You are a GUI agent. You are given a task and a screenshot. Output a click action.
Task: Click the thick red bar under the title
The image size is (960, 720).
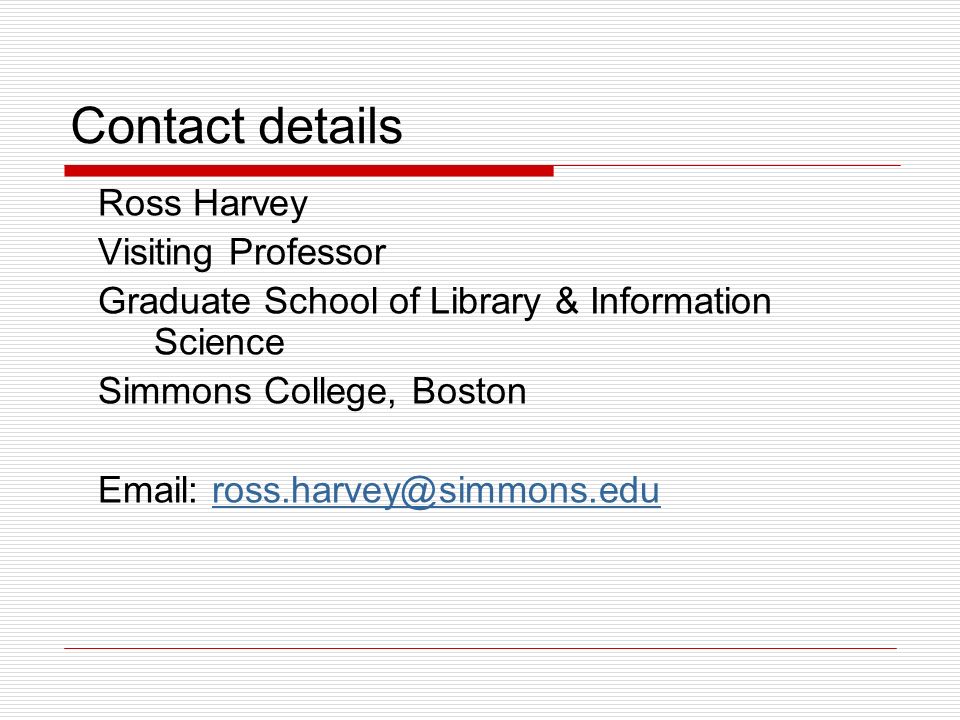[x=309, y=171]
